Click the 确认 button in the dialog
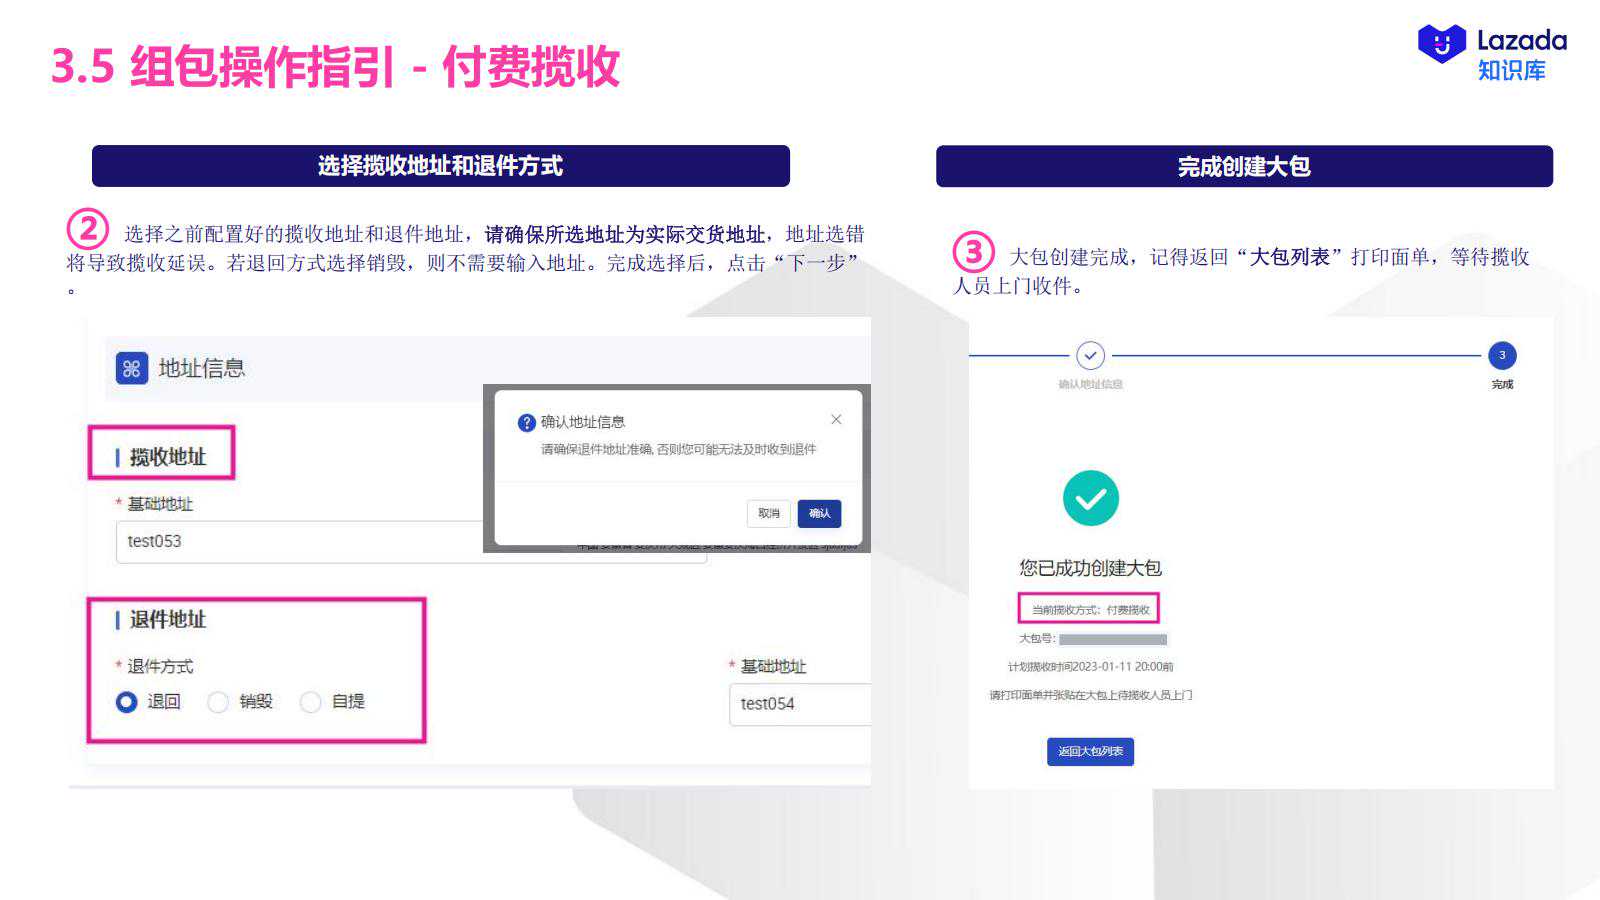The width and height of the screenshot is (1600, 900). point(819,514)
